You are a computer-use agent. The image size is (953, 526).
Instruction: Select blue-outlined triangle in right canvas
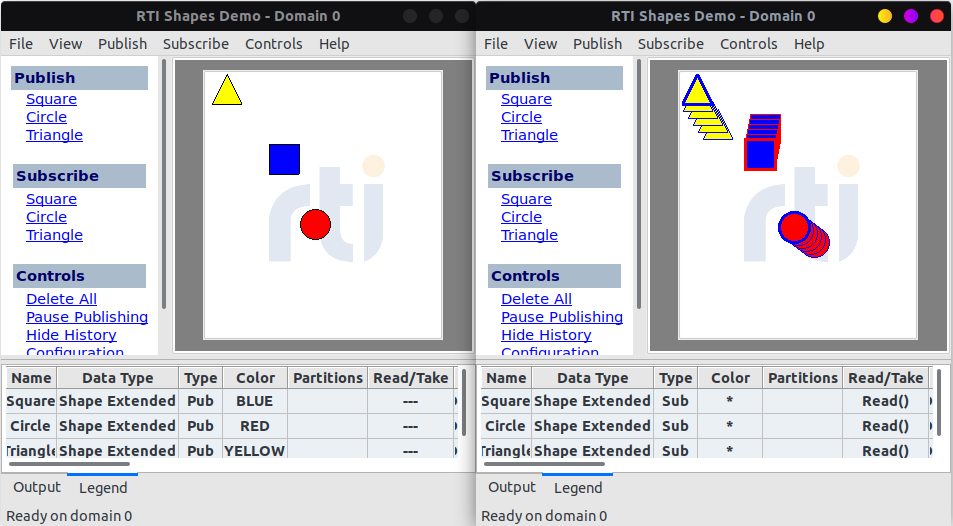tap(697, 93)
